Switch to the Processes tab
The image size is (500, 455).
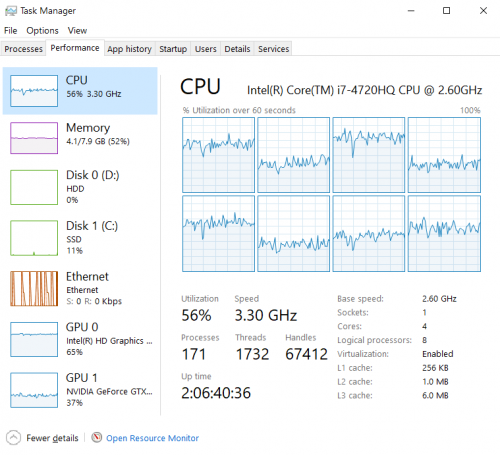click(x=23, y=49)
